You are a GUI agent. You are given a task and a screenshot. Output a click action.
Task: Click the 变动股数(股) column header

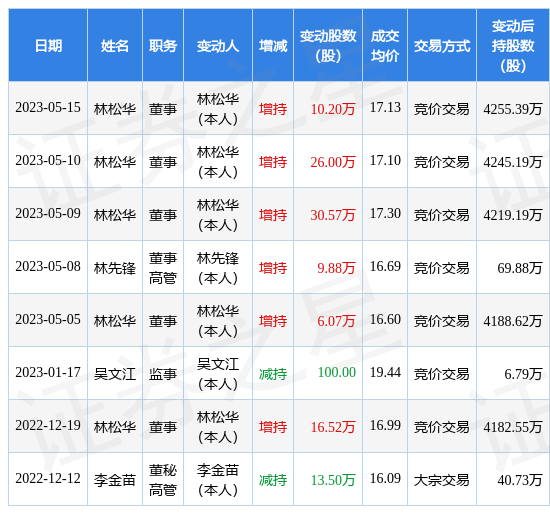point(328,46)
